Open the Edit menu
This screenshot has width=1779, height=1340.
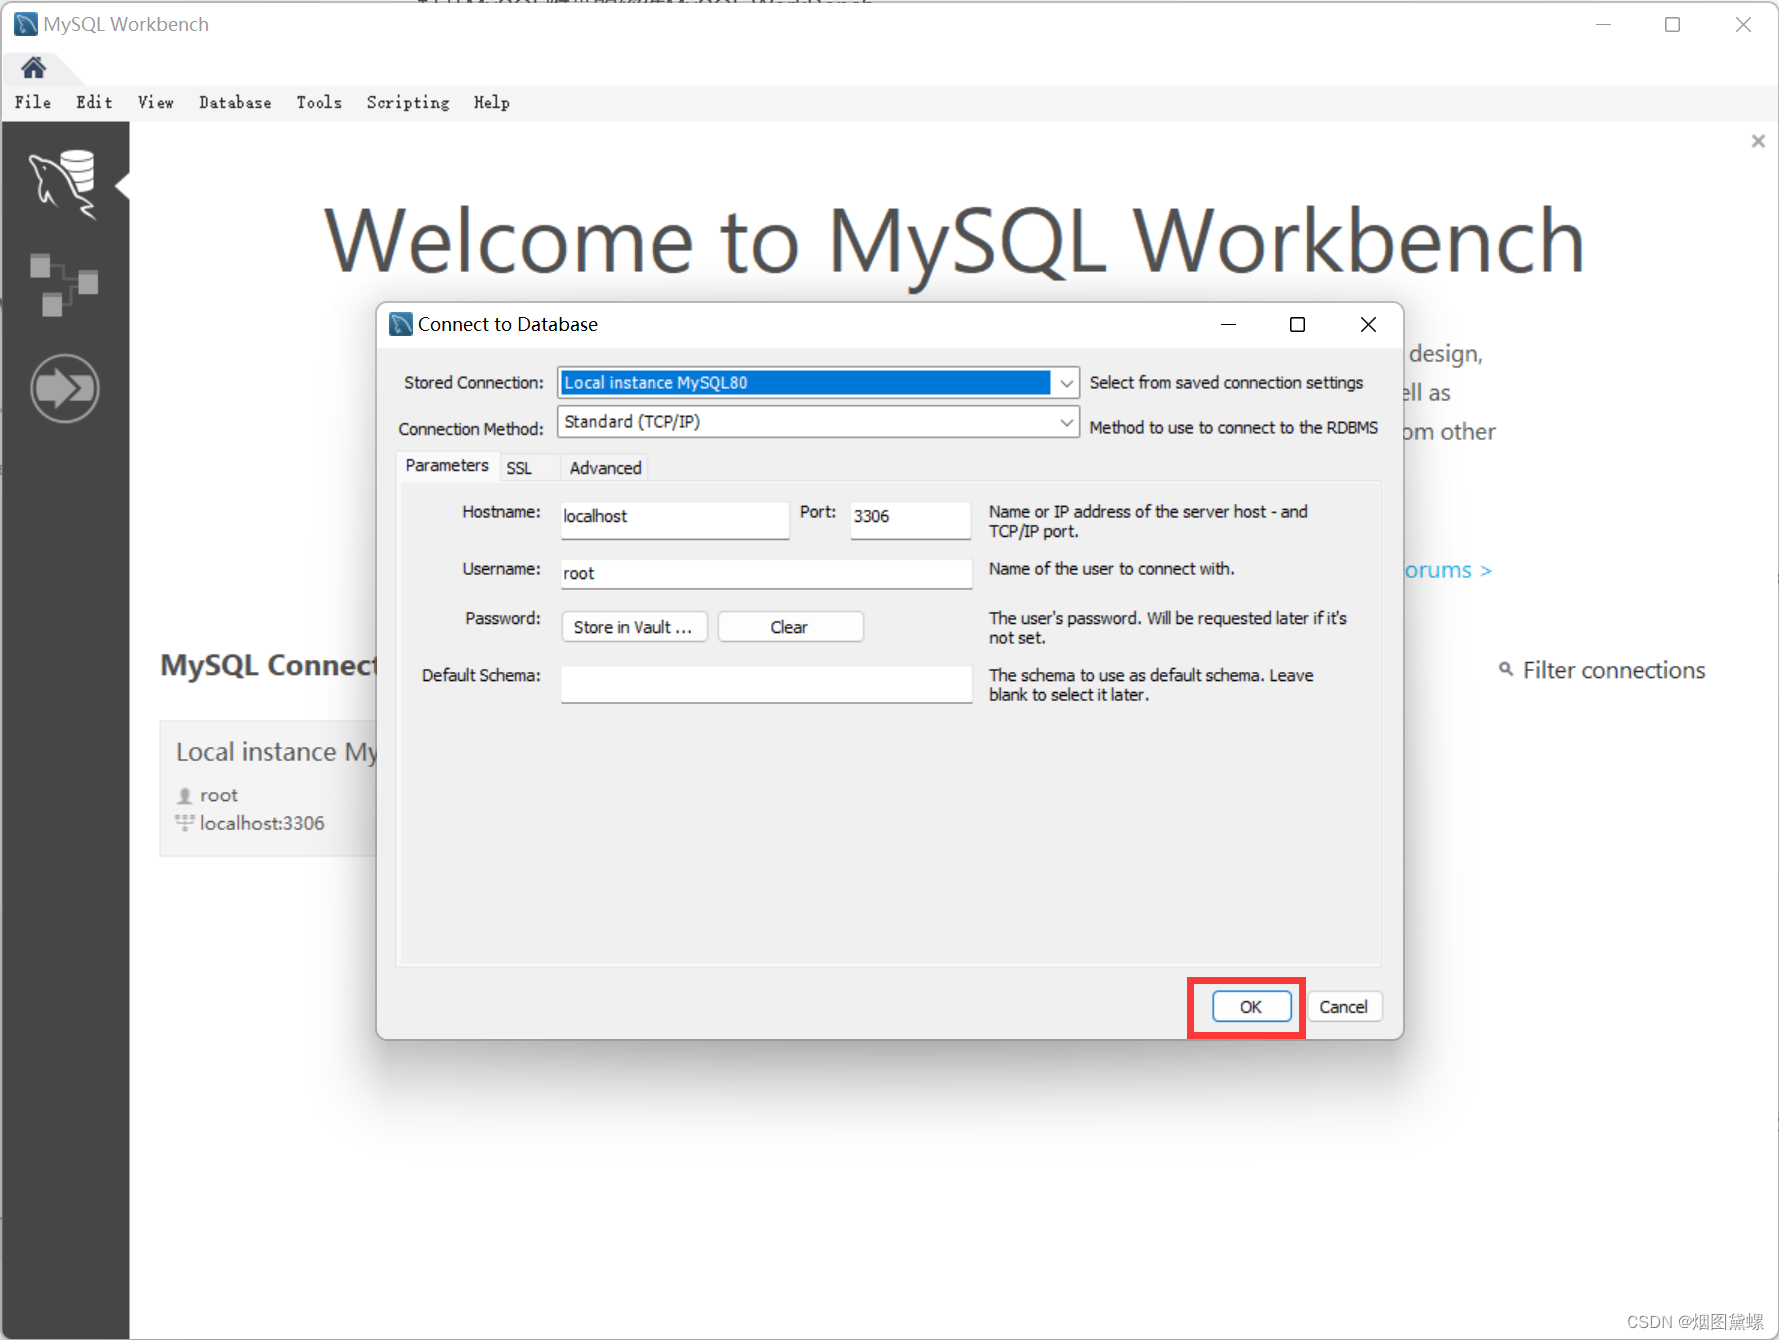(94, 102)
